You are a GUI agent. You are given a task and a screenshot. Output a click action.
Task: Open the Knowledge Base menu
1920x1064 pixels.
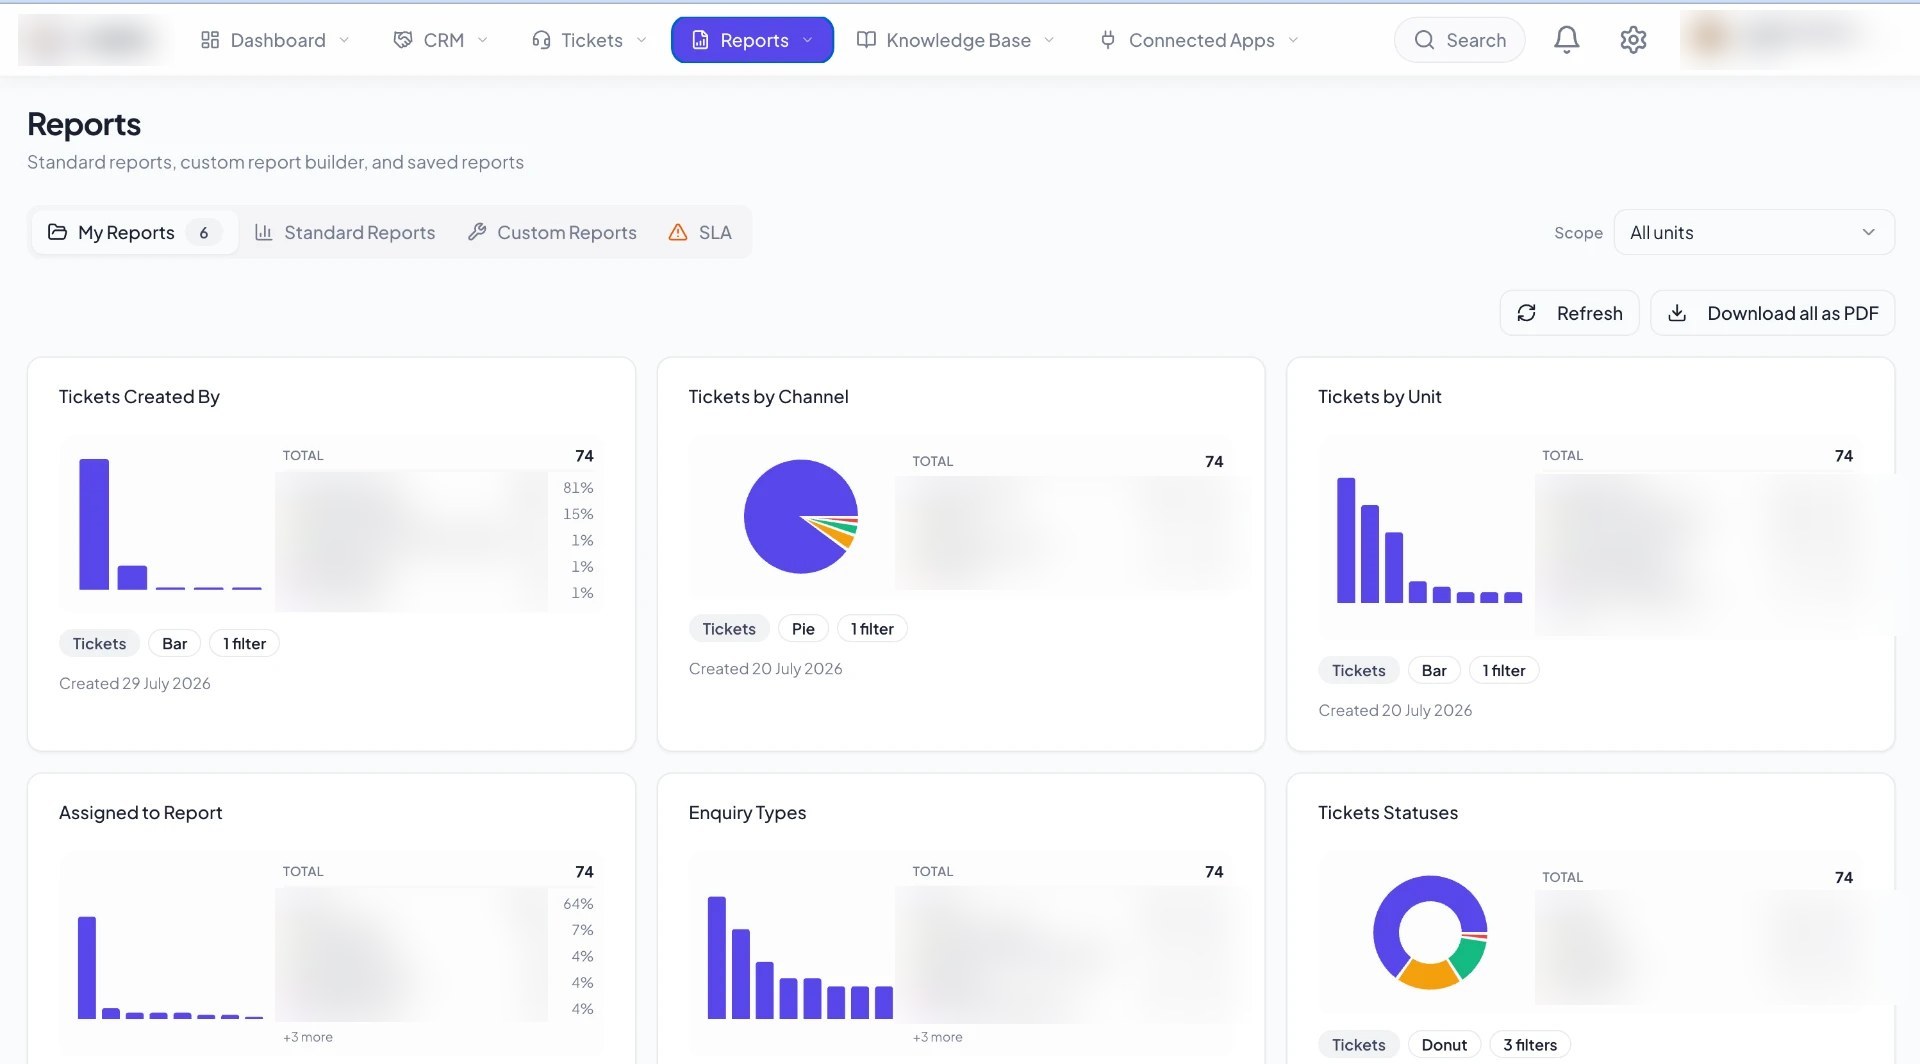tap(956, 40)
